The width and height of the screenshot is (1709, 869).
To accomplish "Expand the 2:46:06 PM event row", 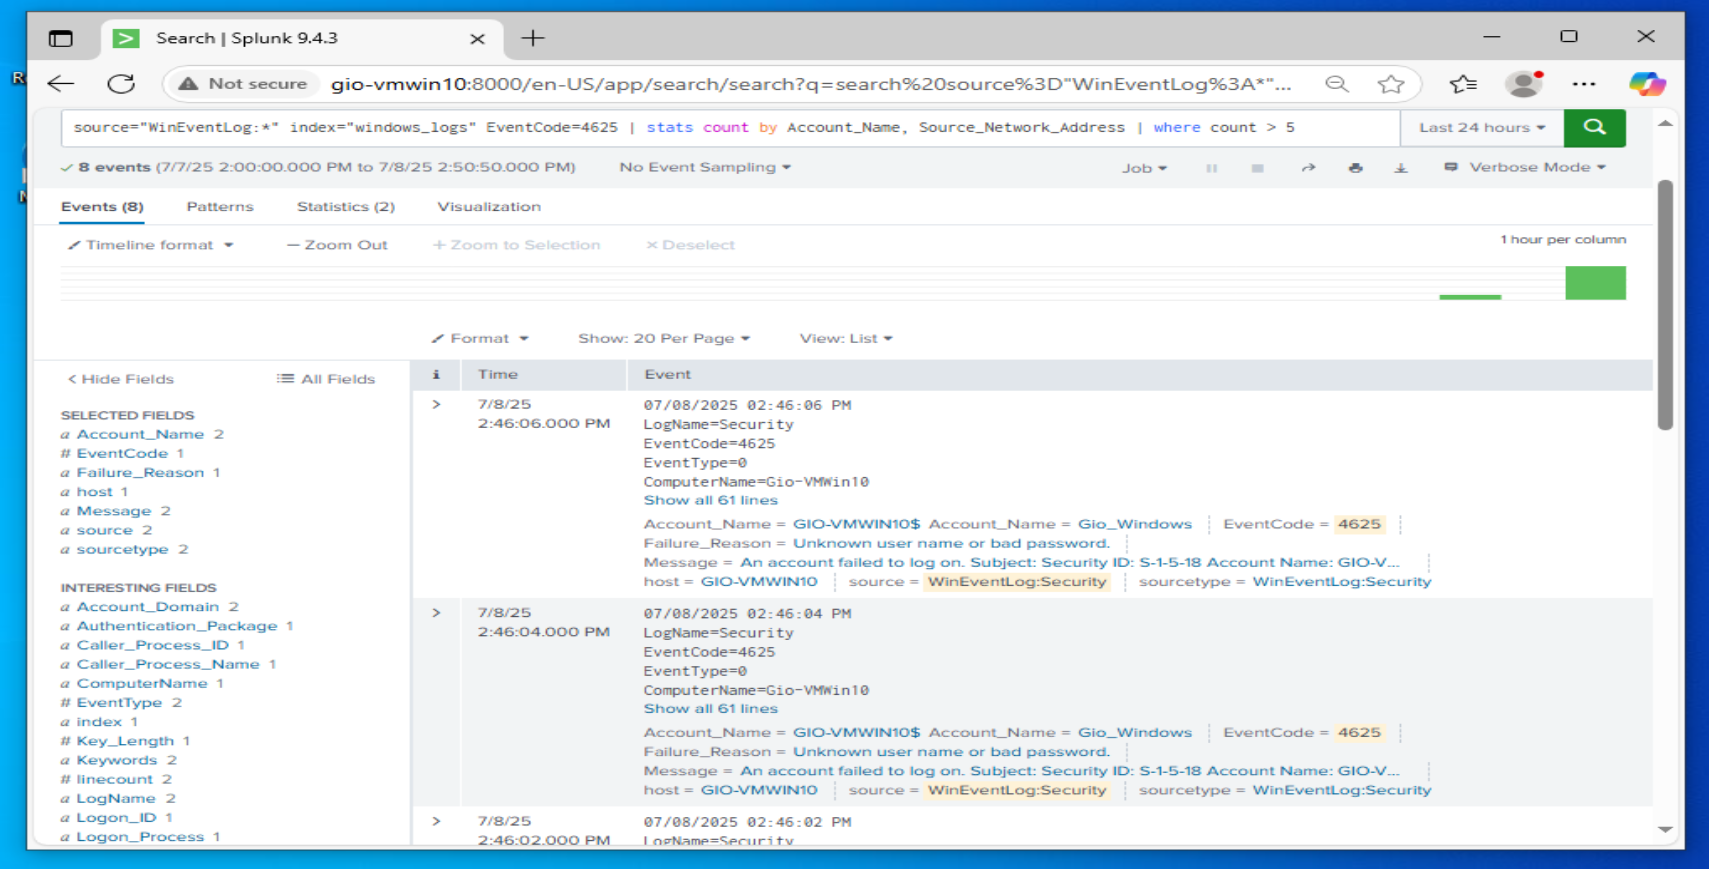I will pyautogui.click(x=436, y=405).
